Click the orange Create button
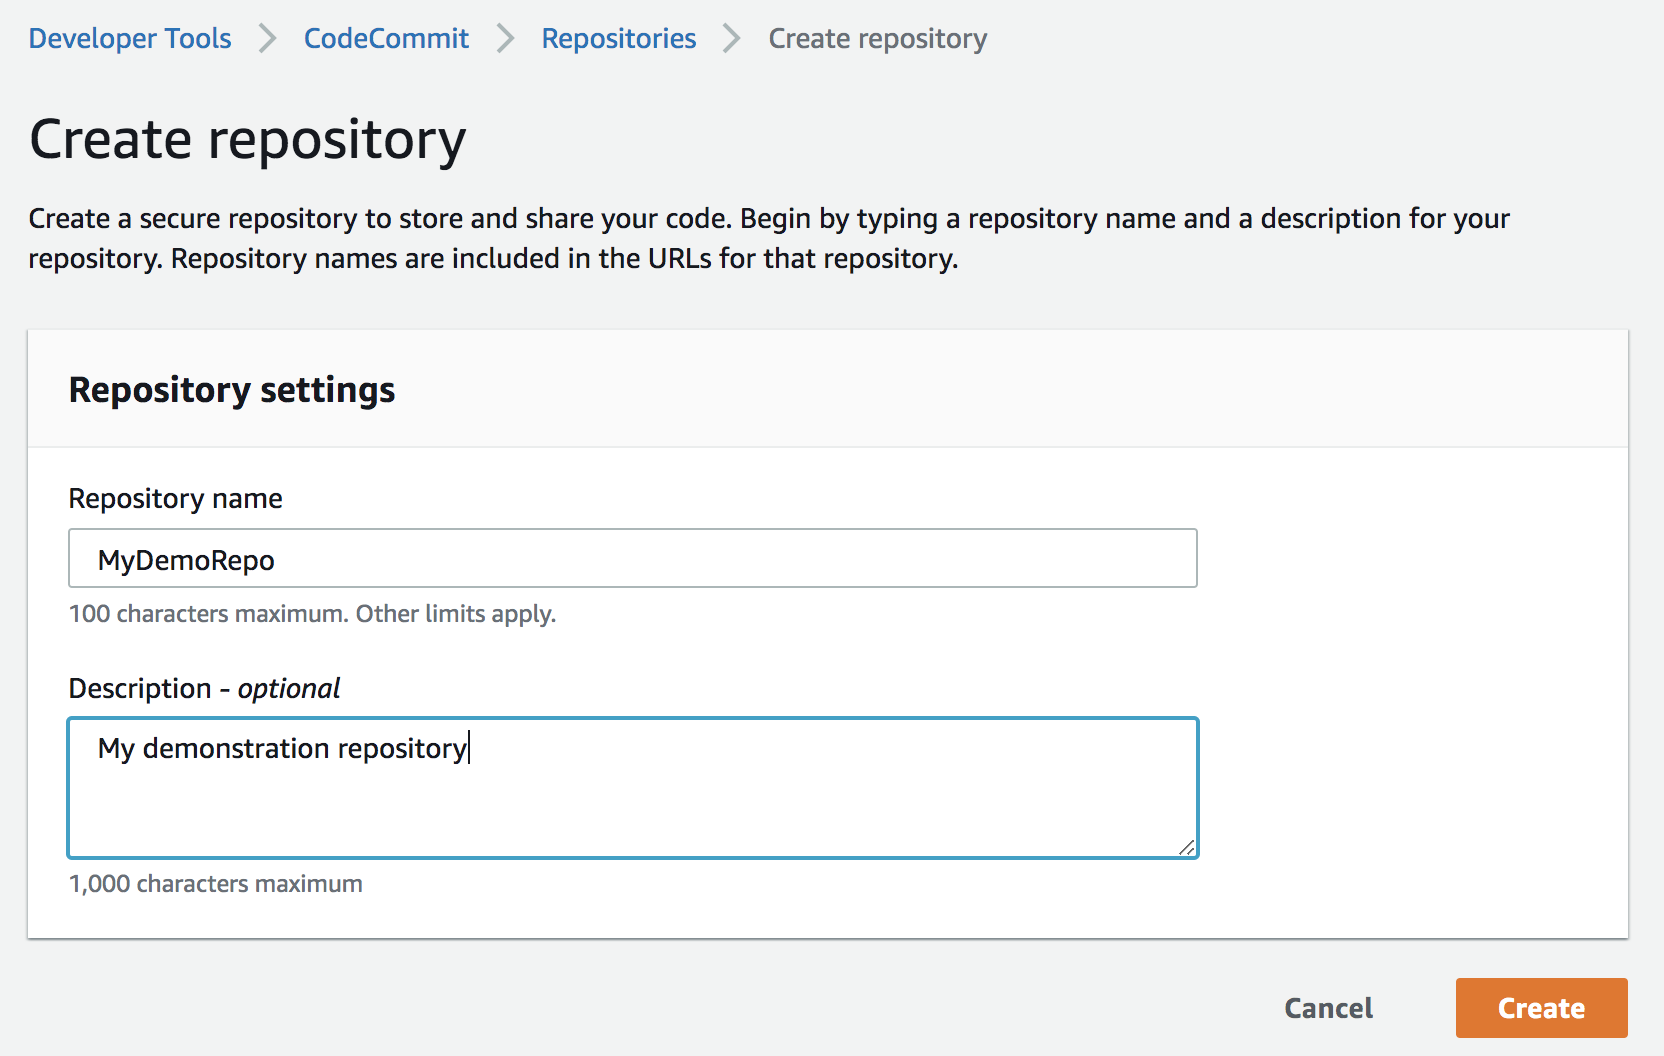 click(x=1541, y=1008)
